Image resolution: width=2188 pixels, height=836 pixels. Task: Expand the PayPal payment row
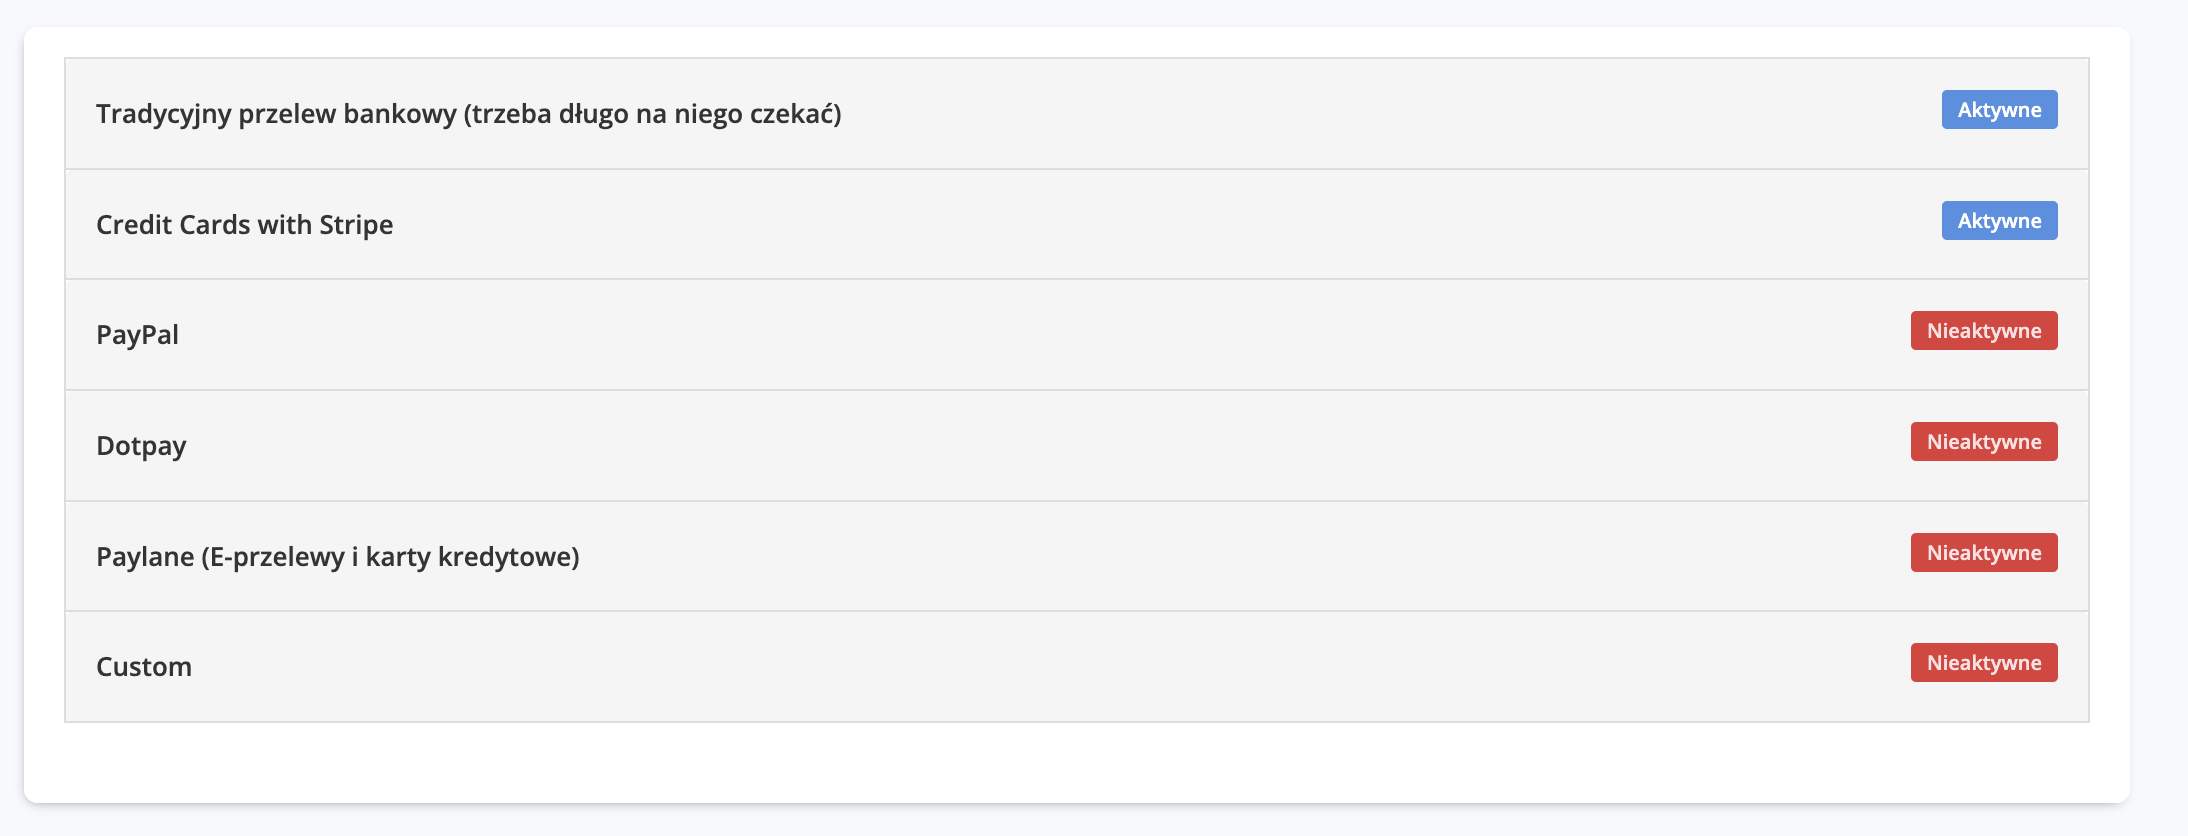tap(1000, 335)
